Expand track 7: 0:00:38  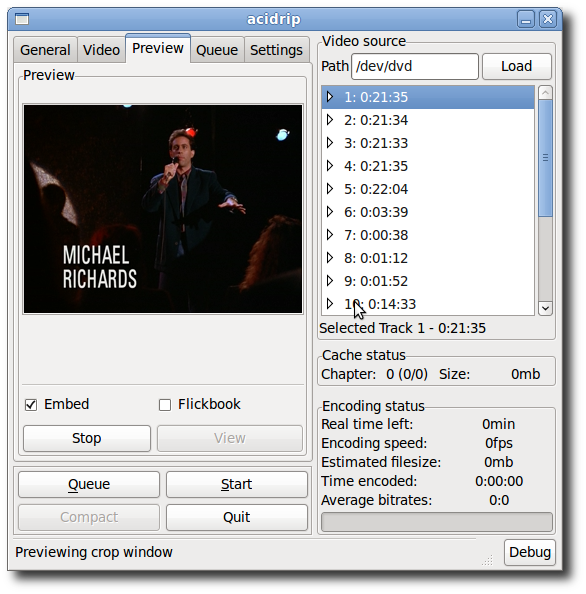coord(330,235)
